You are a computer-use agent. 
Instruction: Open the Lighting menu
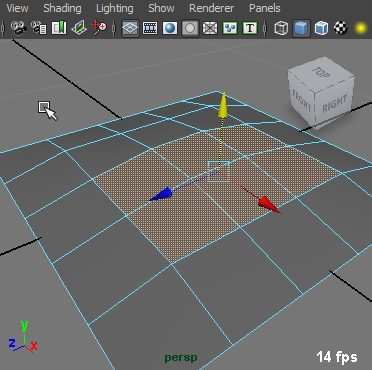115,8
